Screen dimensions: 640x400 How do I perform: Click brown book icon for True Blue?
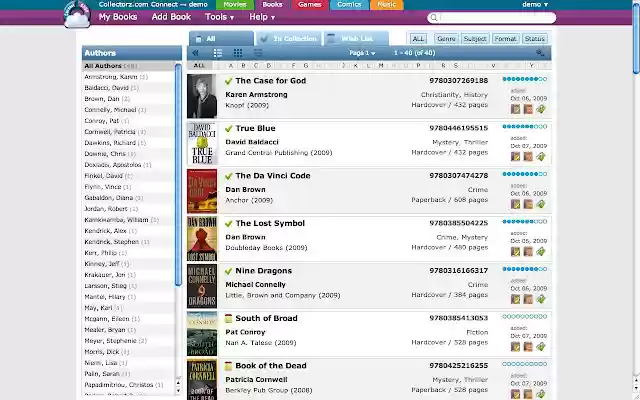pos(528,157)
